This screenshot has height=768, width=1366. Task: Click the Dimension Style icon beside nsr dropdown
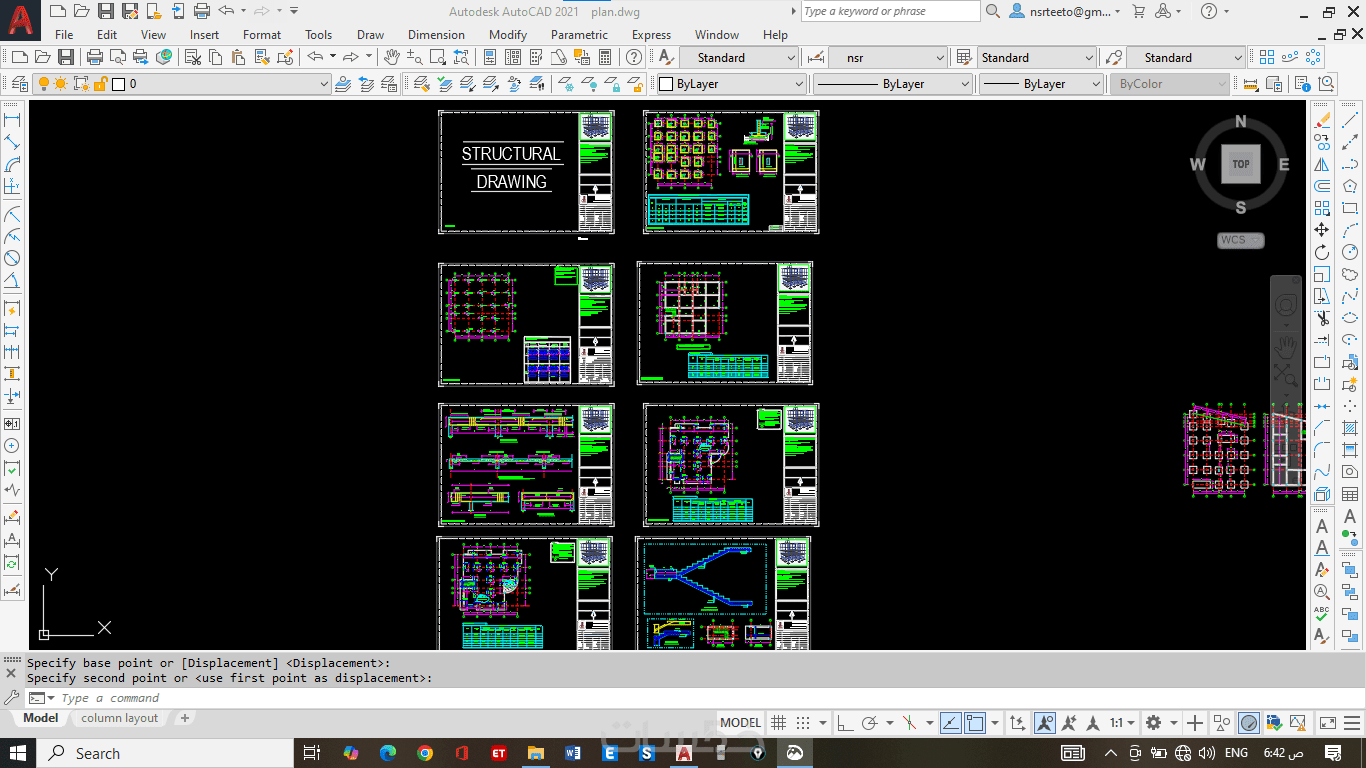click(x=814, y=57)
